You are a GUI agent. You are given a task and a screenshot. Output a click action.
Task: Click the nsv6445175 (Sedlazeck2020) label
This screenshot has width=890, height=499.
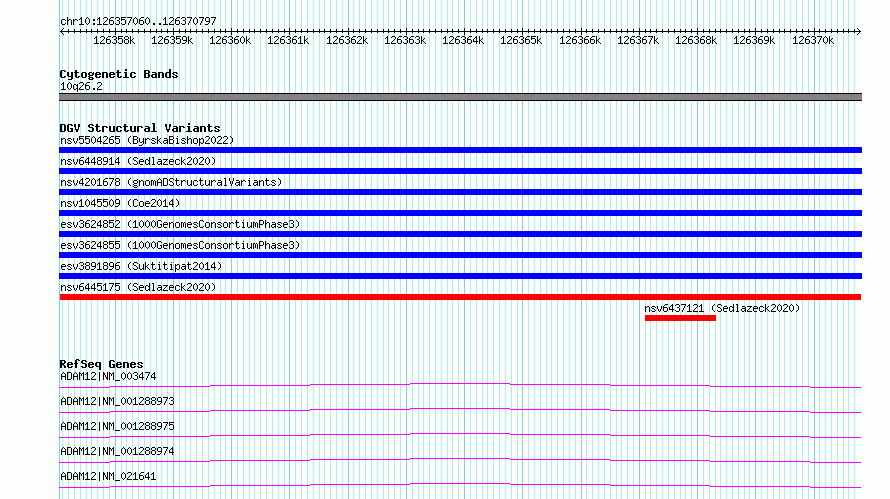pos(138,287)
